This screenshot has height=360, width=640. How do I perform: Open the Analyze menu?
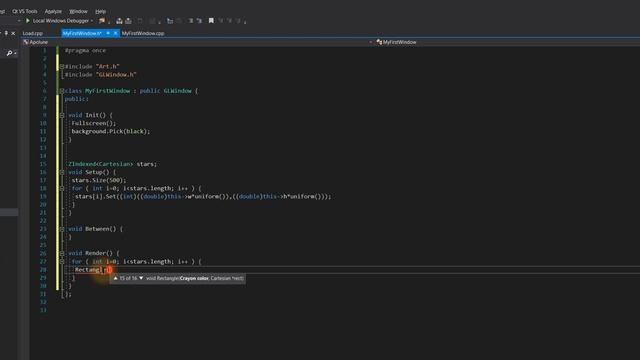click(53, 11)
